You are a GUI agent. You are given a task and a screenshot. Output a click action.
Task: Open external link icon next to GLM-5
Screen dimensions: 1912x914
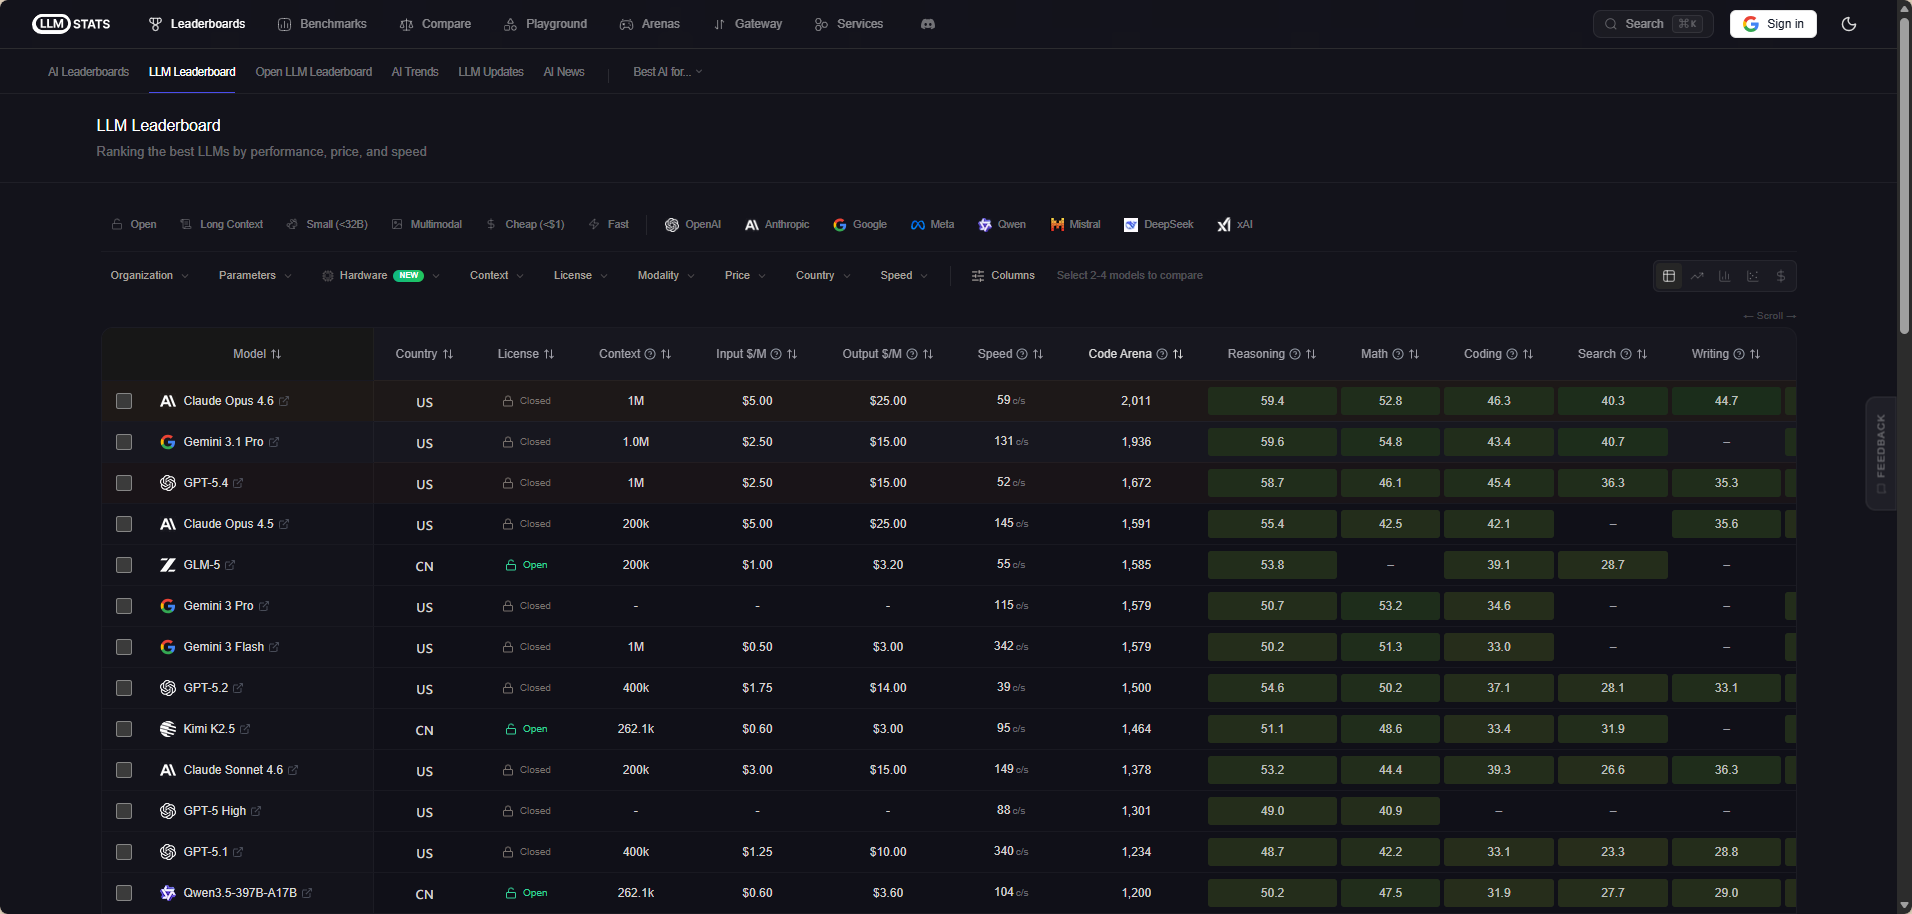[230, 565]
